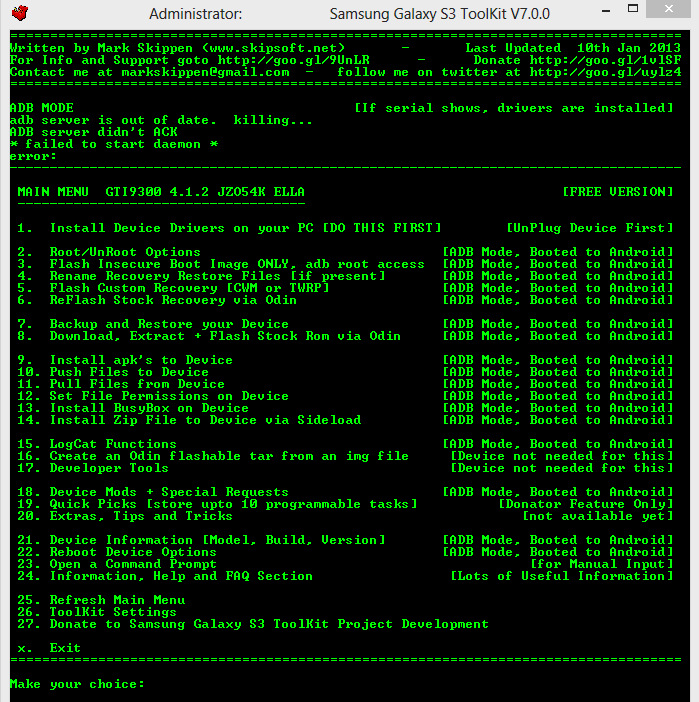Click the 'Samsung Galaxy S3 ToolKit V7.0.0' title

click(440, 14)
